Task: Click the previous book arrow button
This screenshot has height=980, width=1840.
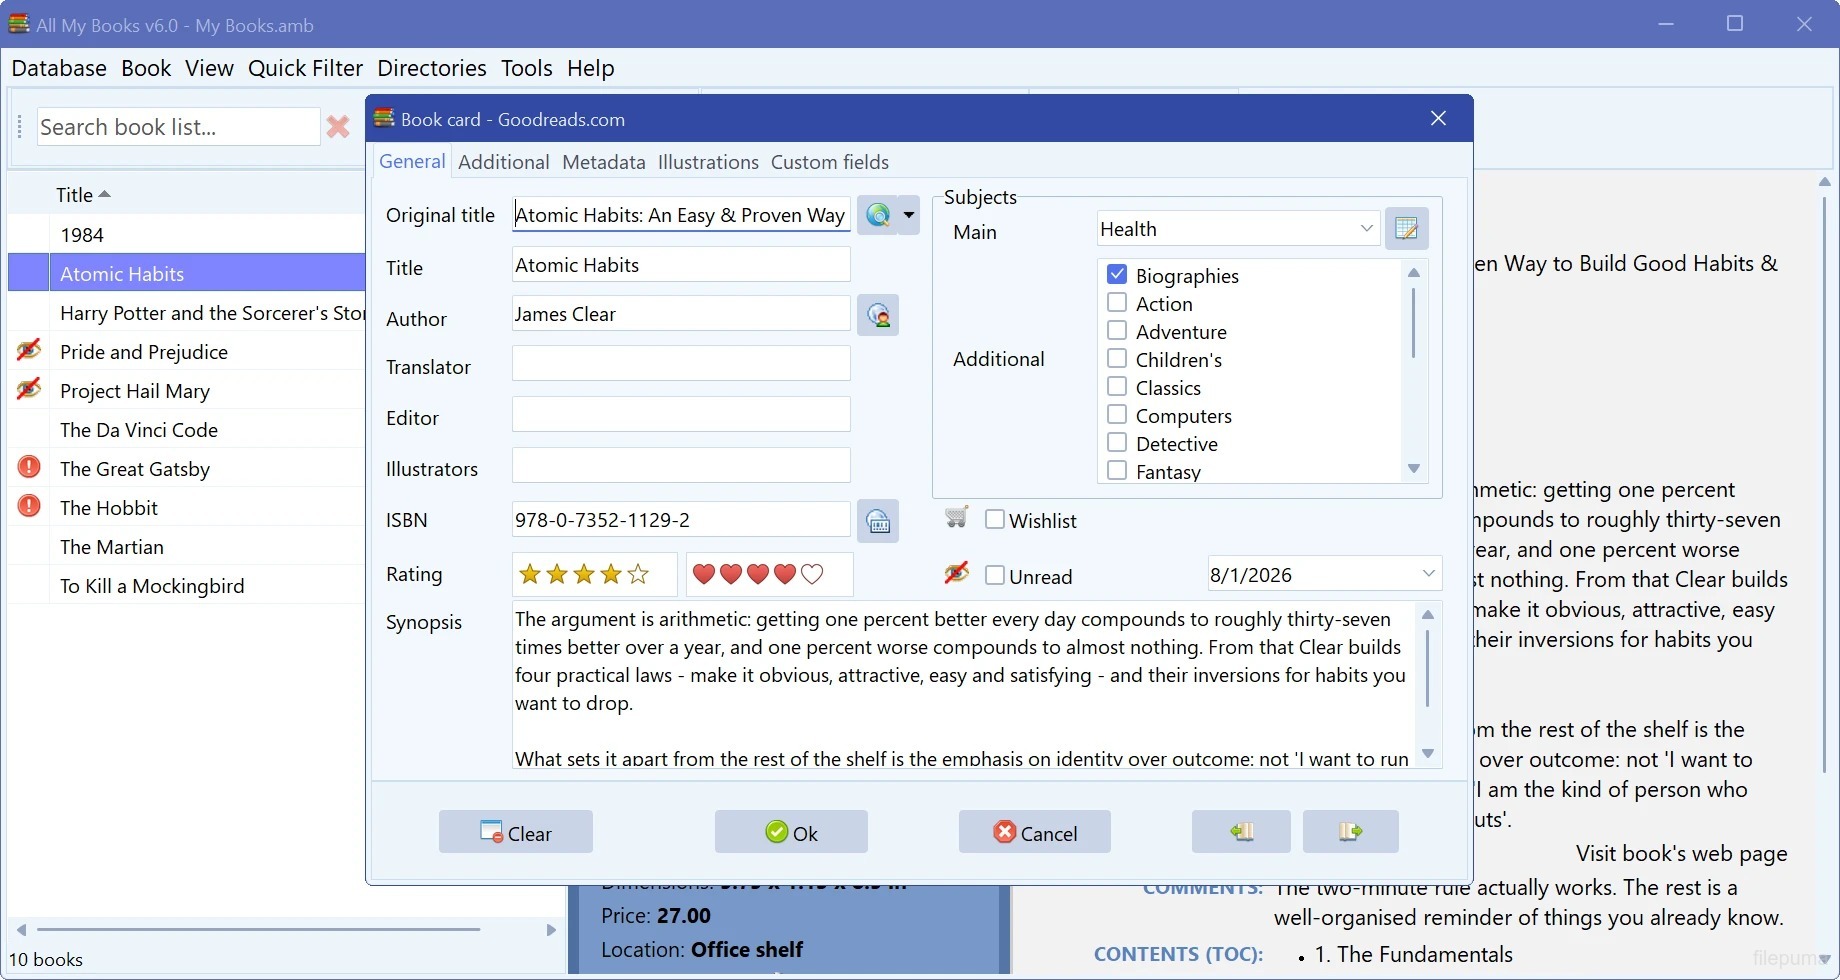Action: [x=1241, y=832]
